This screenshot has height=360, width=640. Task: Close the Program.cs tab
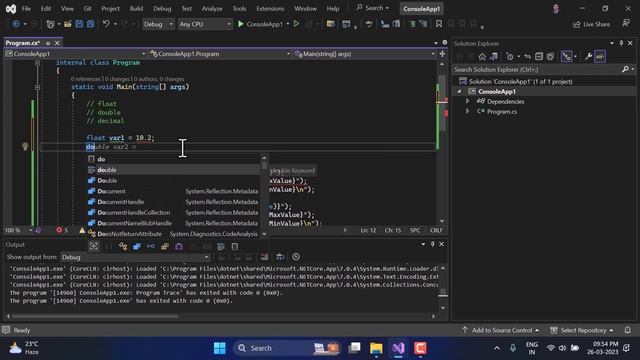[x=57, y=43]
